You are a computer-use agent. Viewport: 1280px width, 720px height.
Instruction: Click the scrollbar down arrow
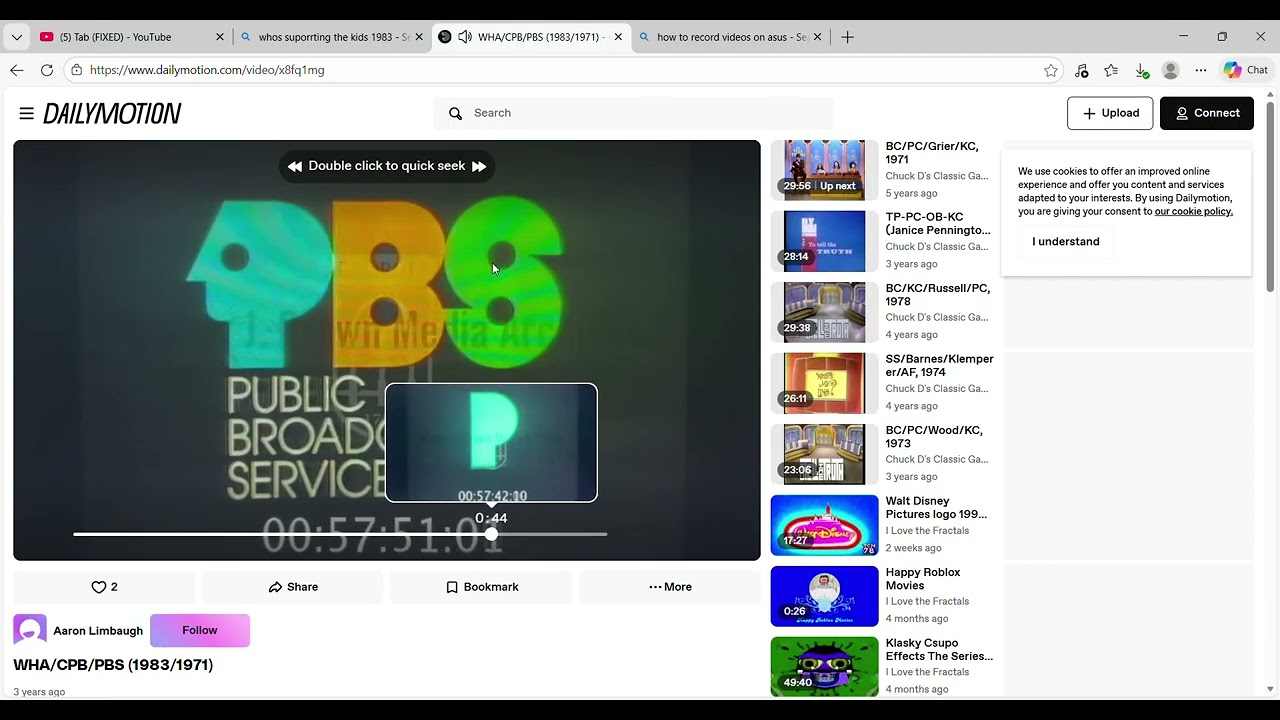[1271, 689]
